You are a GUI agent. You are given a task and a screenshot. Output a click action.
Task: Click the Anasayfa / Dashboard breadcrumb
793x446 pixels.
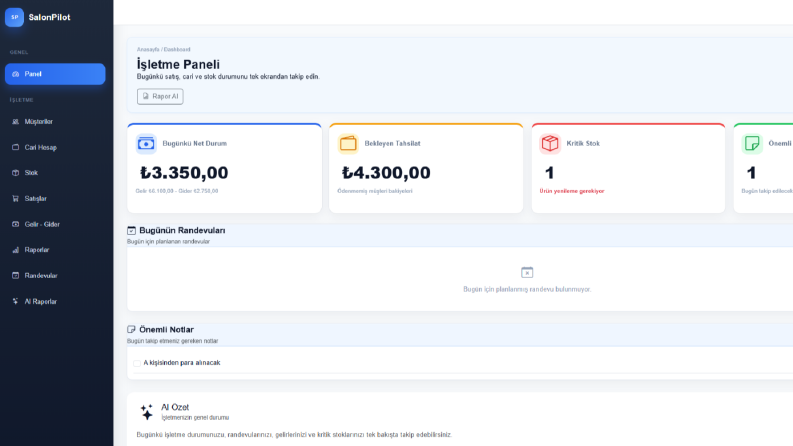click(x=163, y=50)
